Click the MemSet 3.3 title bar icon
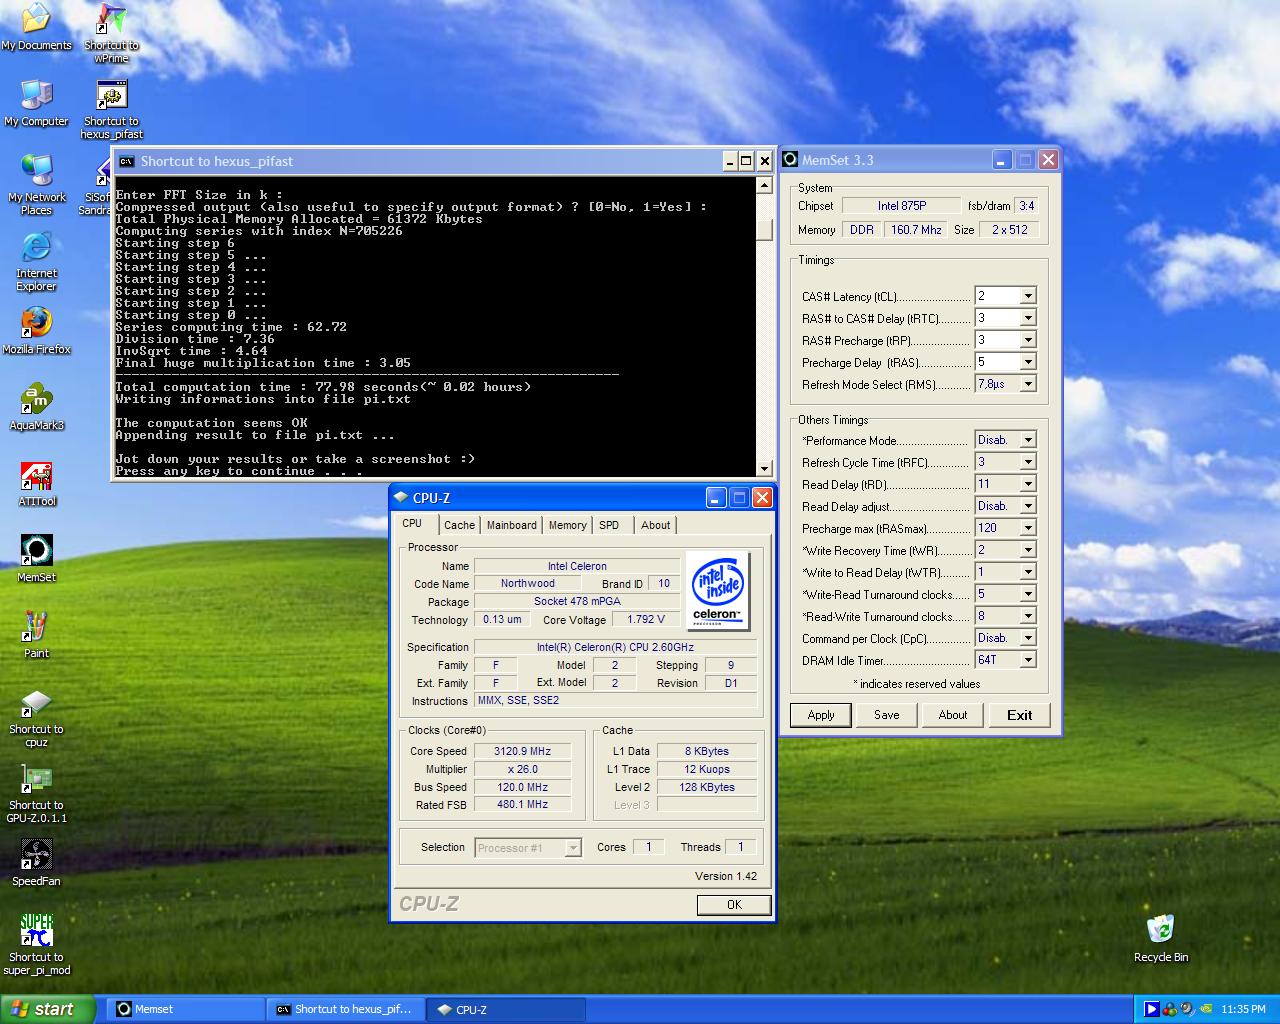The height and width of the screenshot is (1024, 1280). (790, 160)
